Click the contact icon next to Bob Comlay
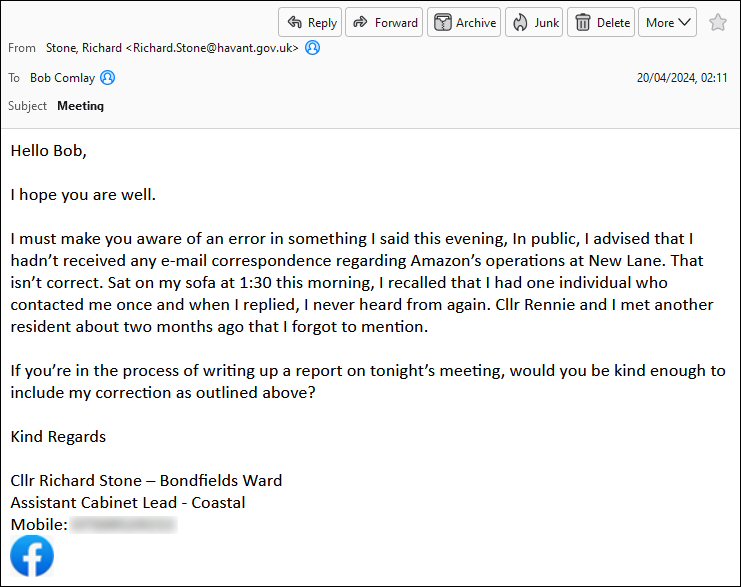The width and height of the screenshot is (741, 587). point(108,78)
